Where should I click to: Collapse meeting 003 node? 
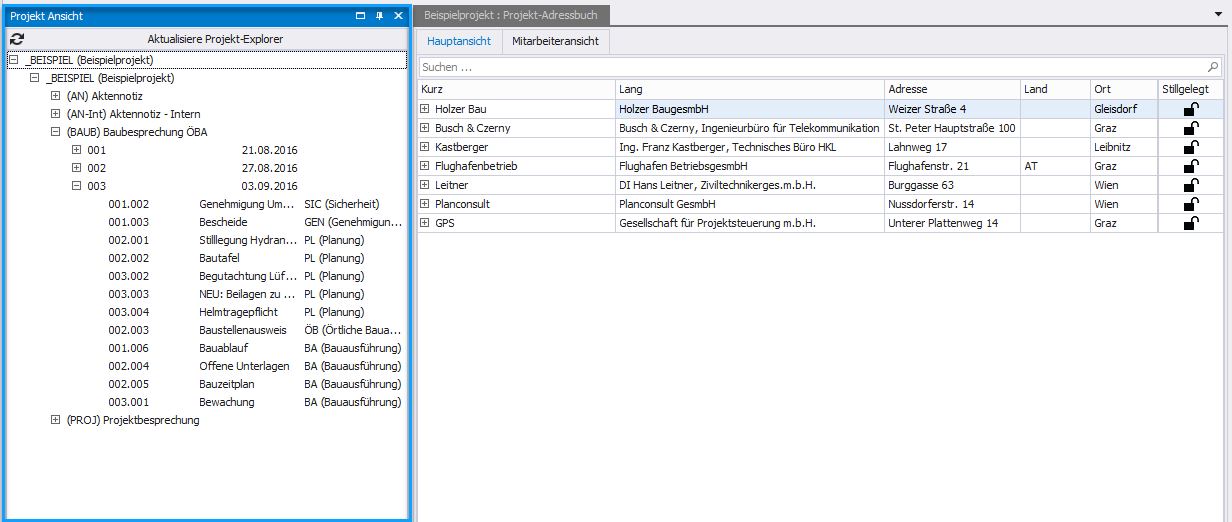point(77,186)
